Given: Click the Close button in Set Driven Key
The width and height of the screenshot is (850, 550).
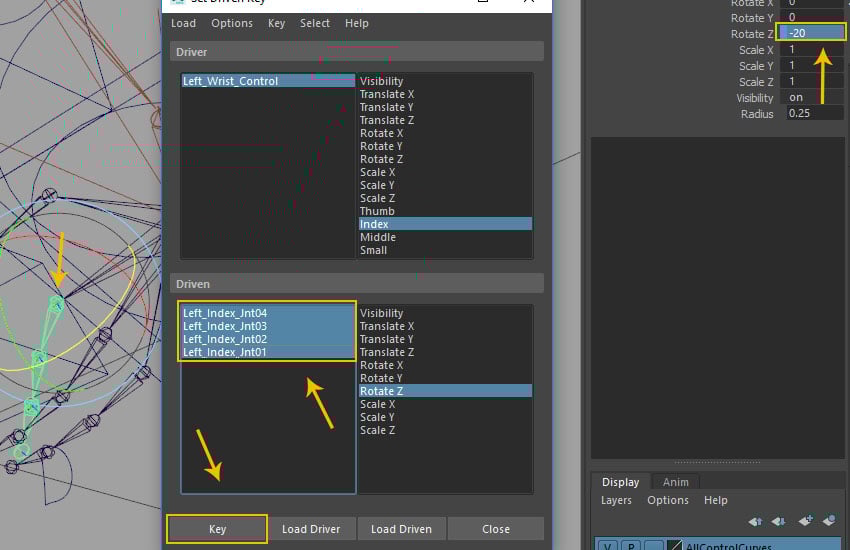Looking at the screenshot, I should (496, 529).
